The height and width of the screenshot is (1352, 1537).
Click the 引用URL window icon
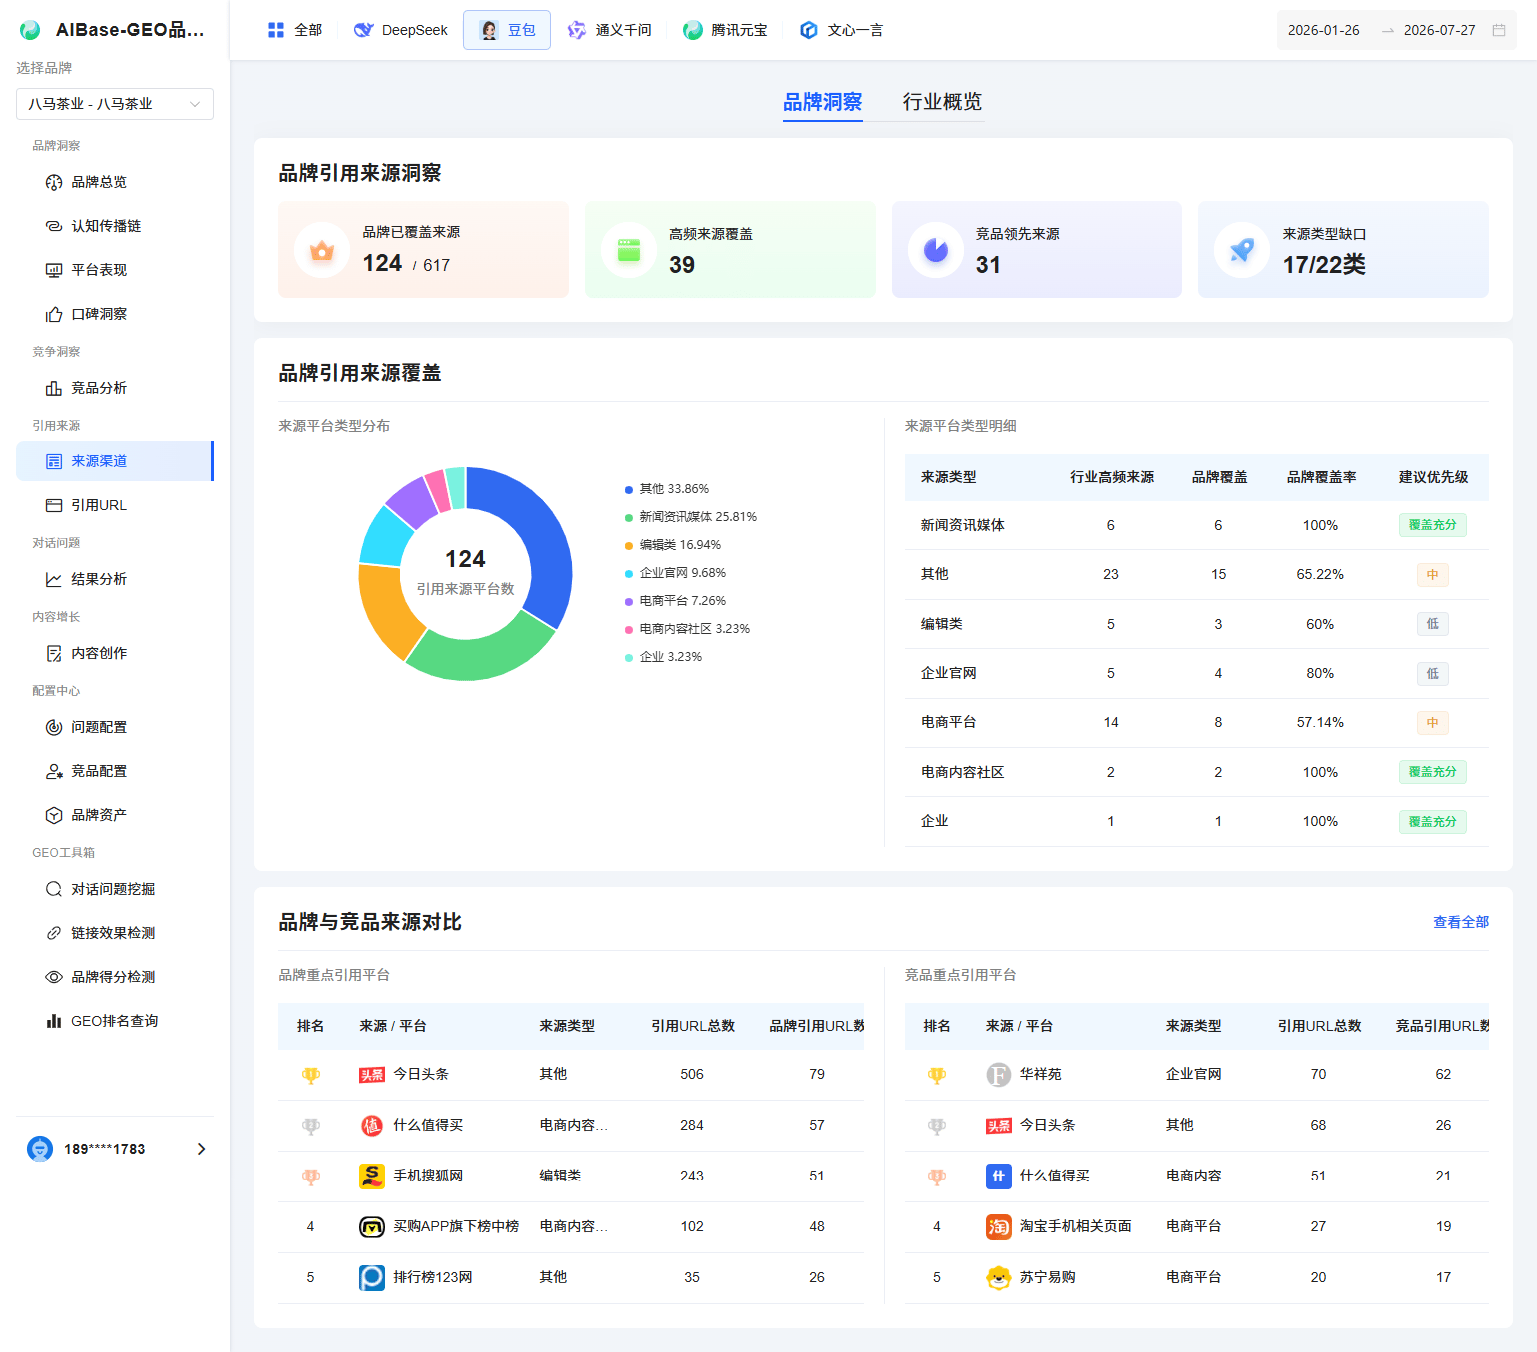(x=54, y=505)
